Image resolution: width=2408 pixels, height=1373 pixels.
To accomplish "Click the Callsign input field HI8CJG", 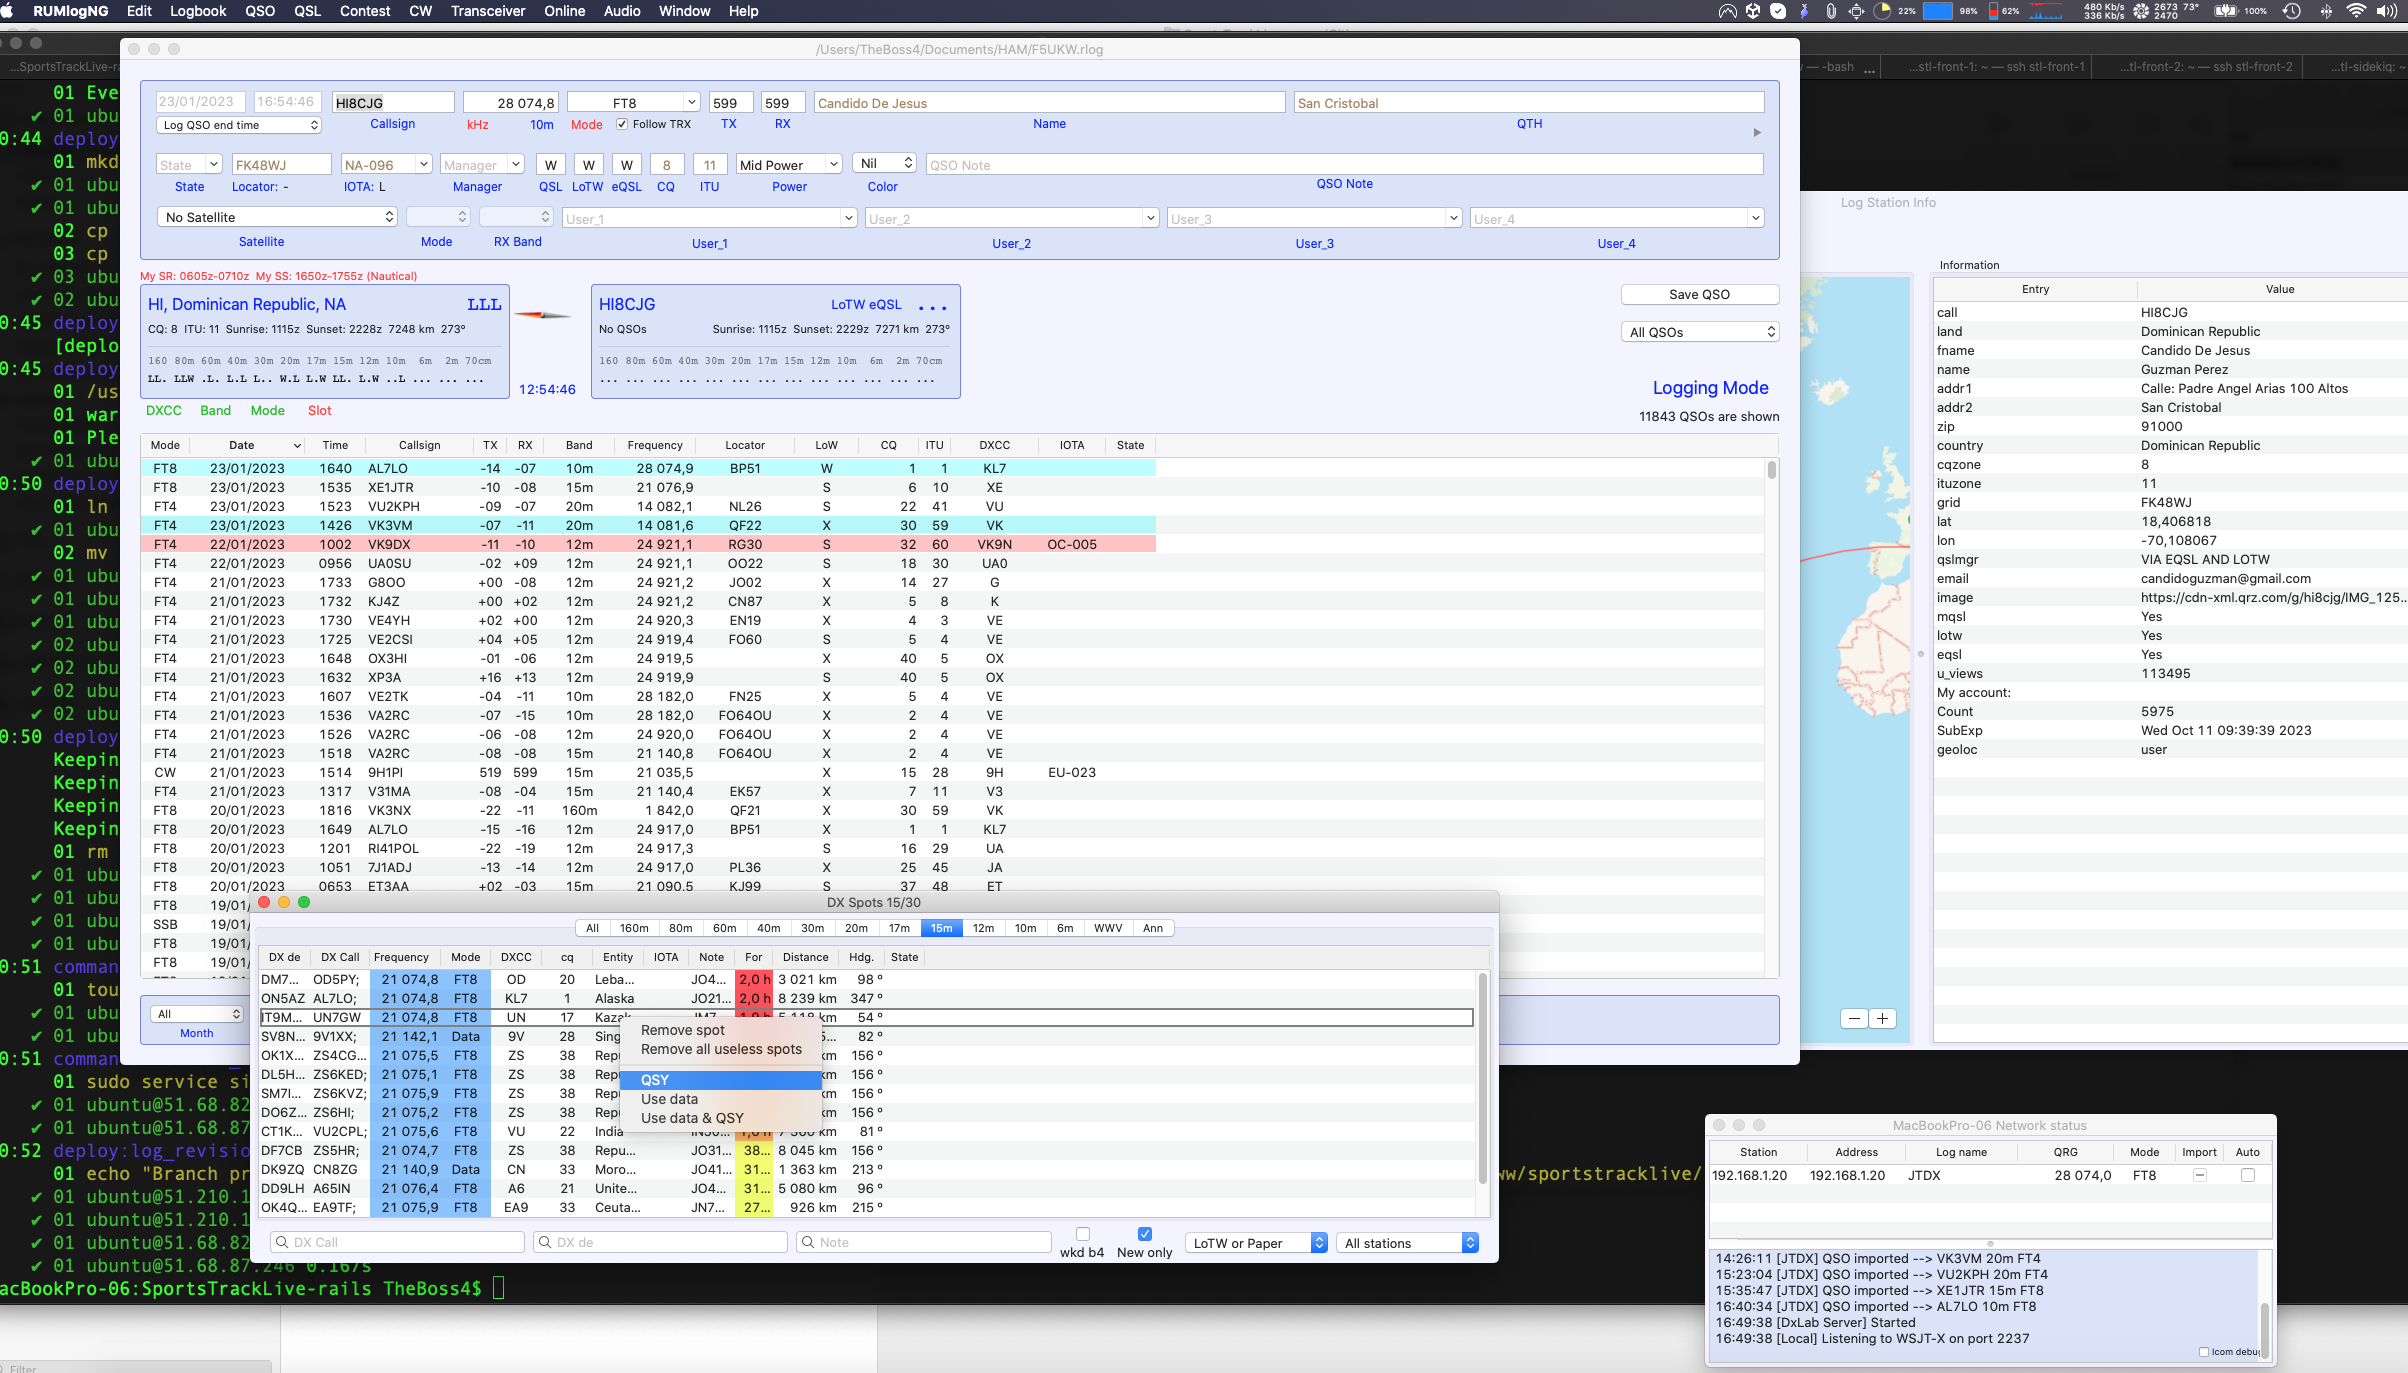I will pyautogui.click(x=393, y=103).
